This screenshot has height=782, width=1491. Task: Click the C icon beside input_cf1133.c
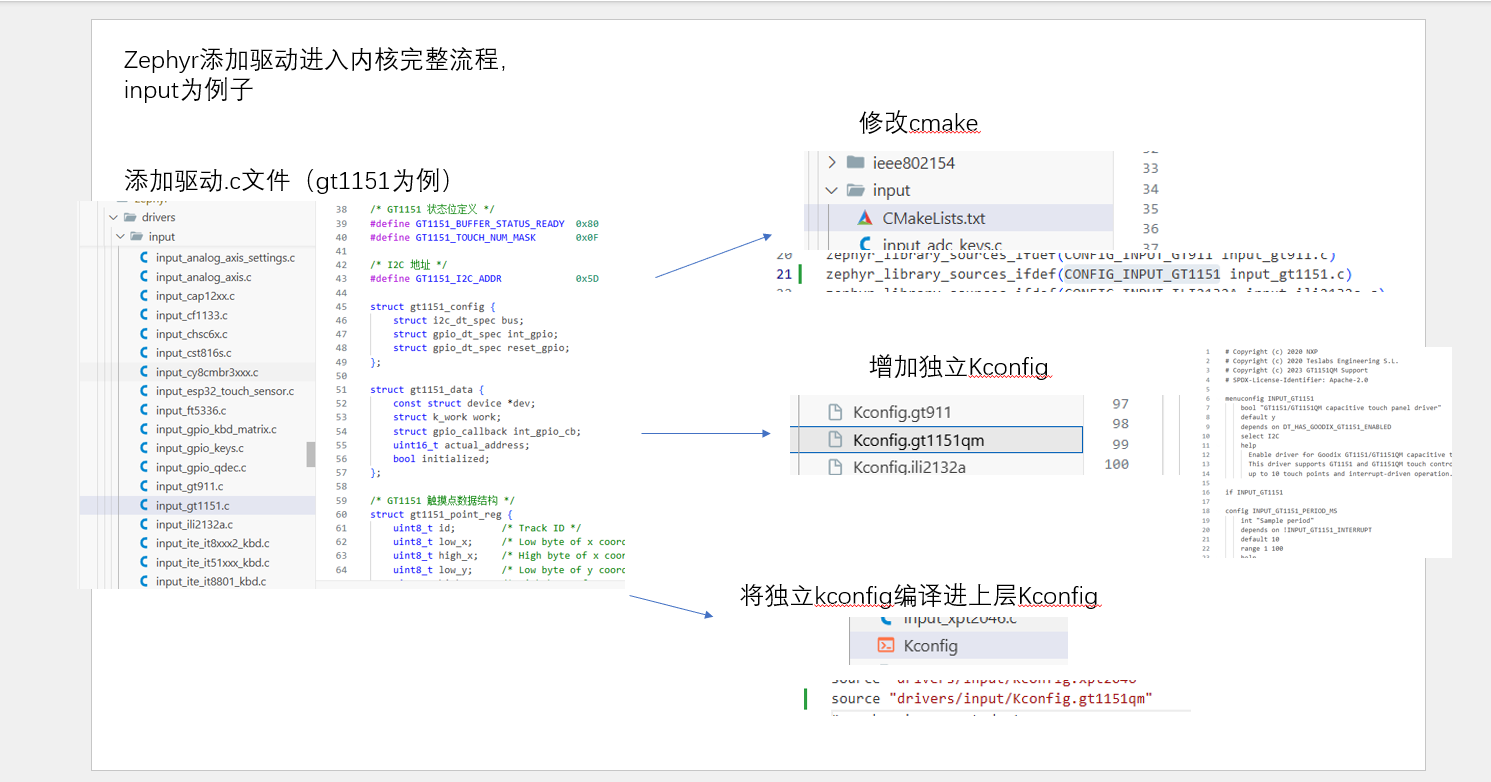click(x=146, y=315)
